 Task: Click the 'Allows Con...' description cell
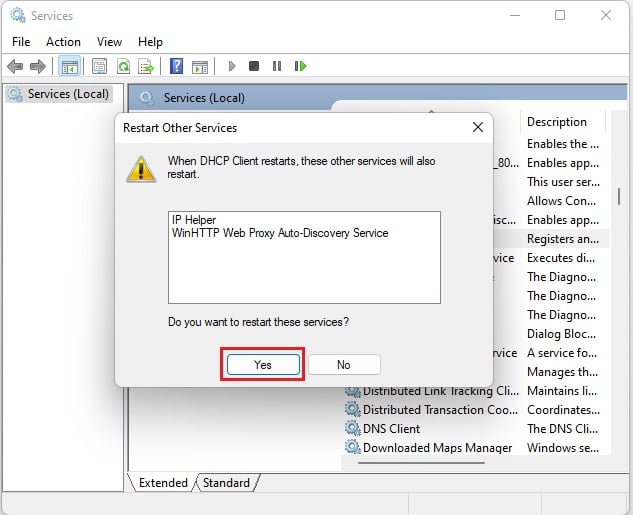[x=561, y=201]
